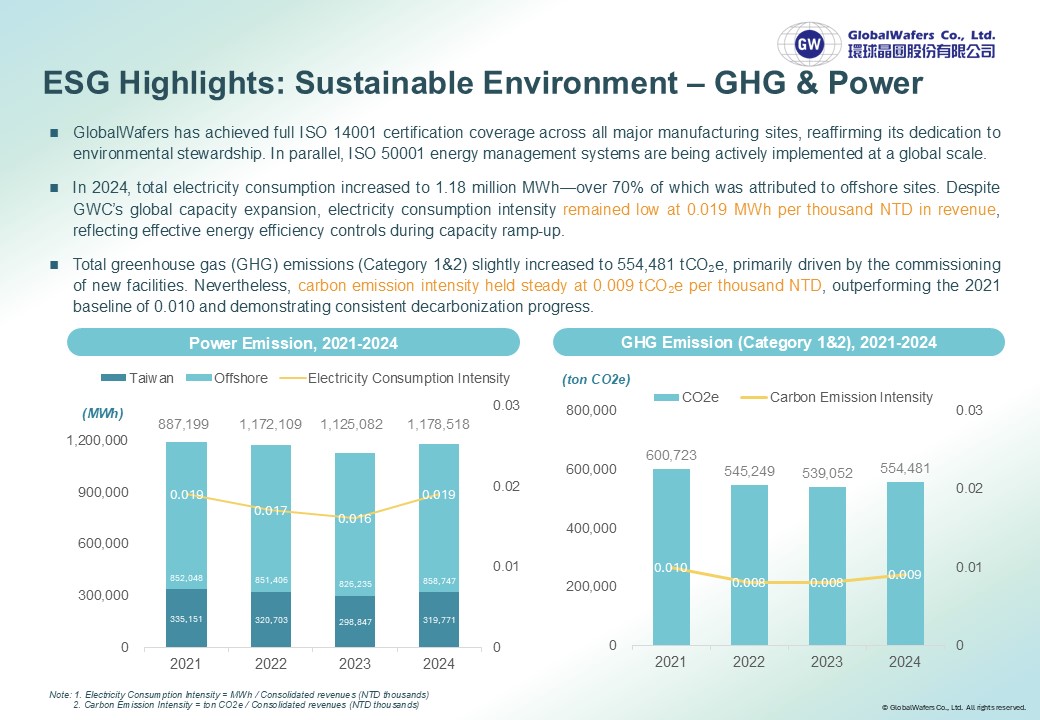Click the 2024 Offshore bar segment 858,747
The height and width of the screenshot is (720, 1040).
(439, 518)
